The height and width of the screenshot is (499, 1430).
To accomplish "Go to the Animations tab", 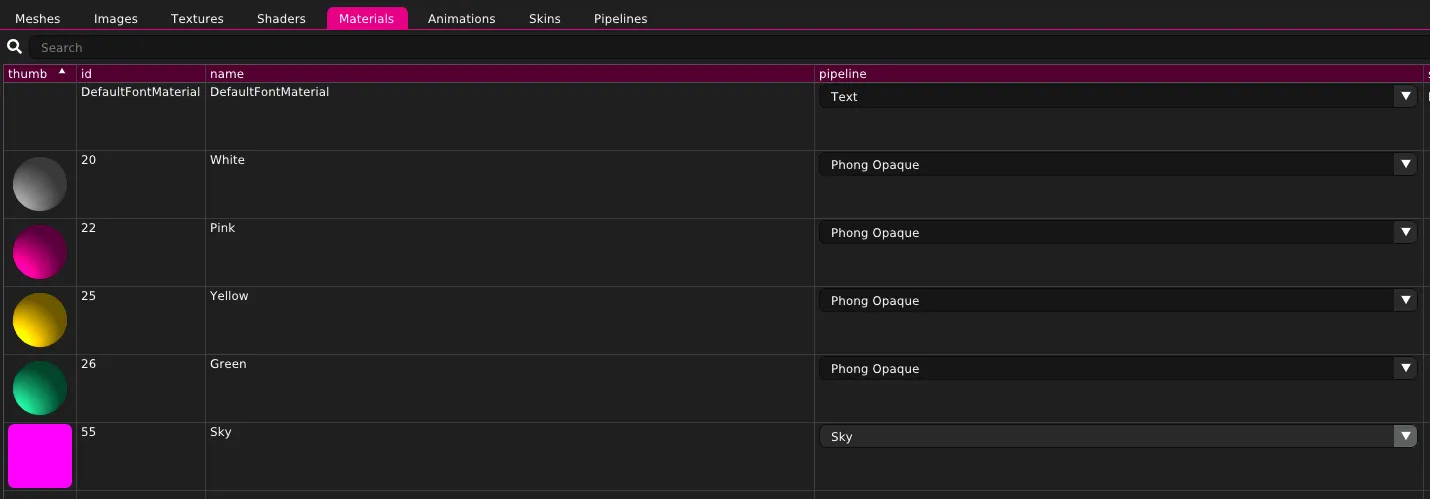I will point(461,19).
